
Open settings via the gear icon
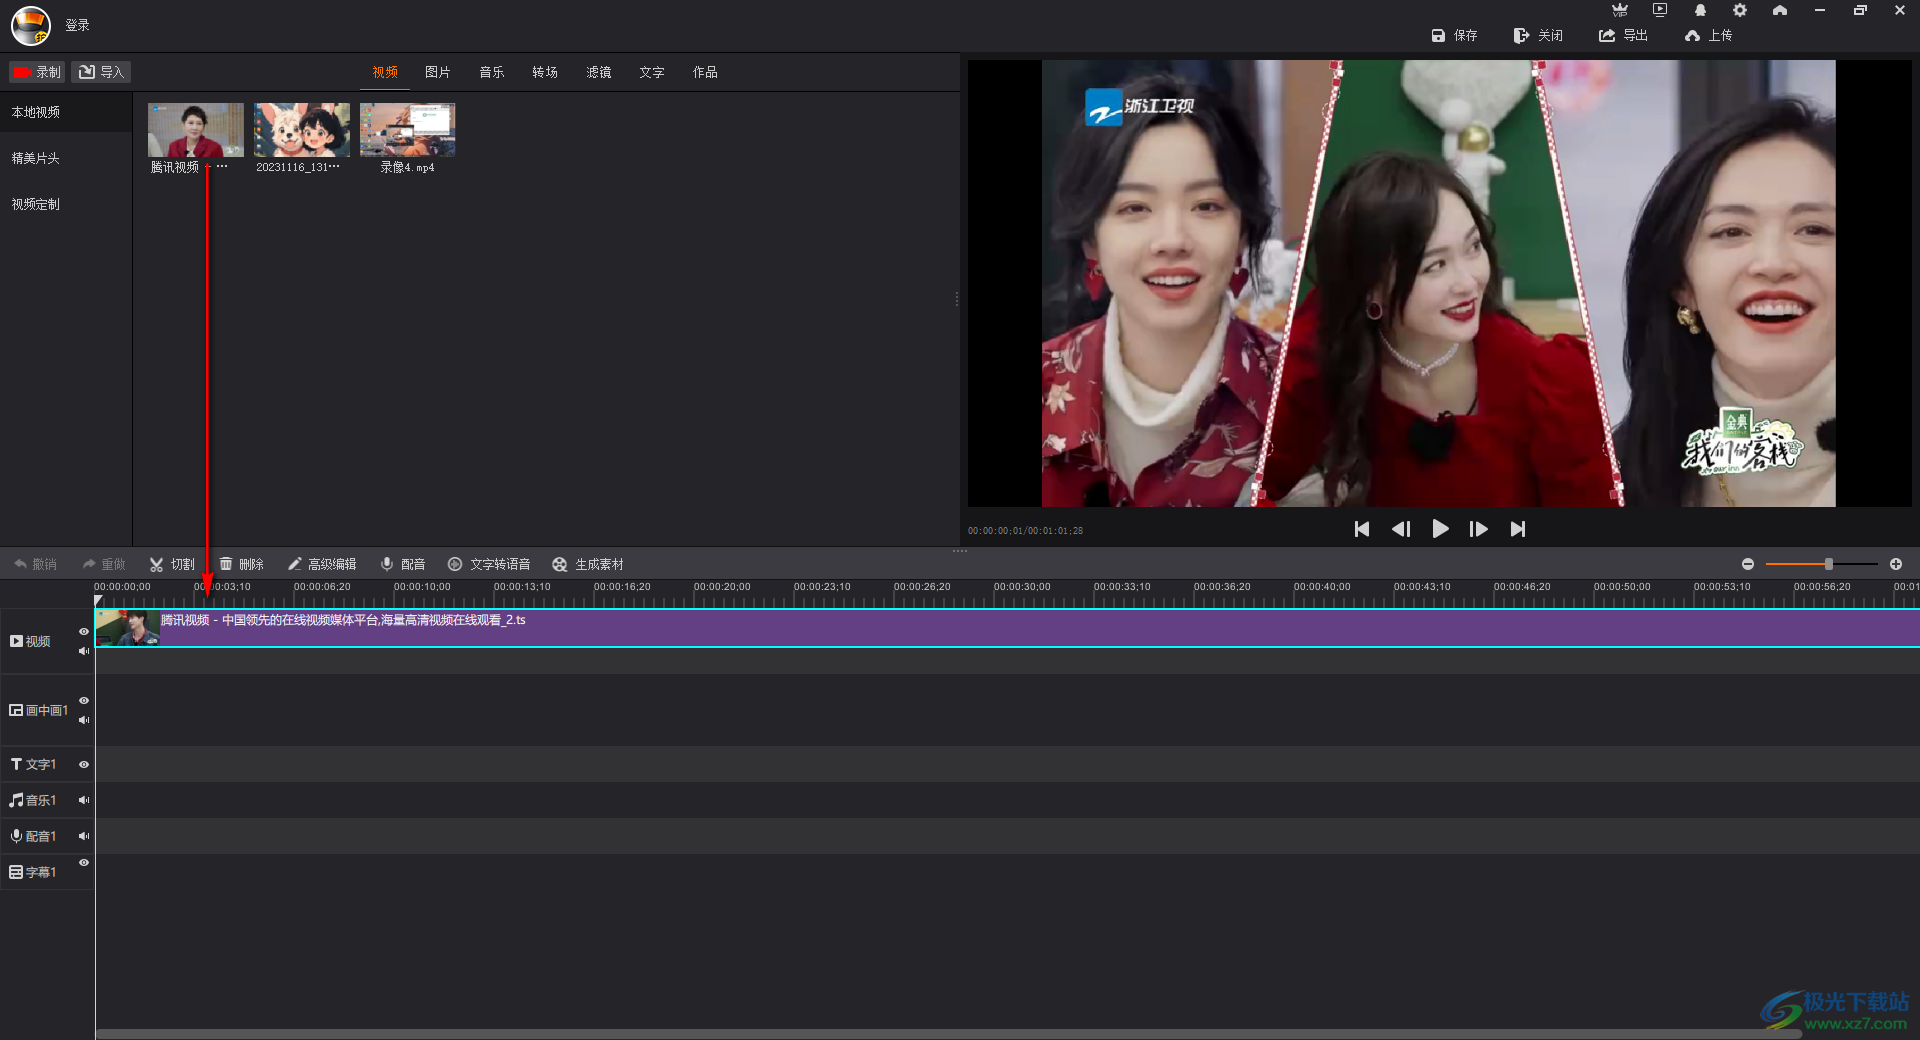[1740, 10]
